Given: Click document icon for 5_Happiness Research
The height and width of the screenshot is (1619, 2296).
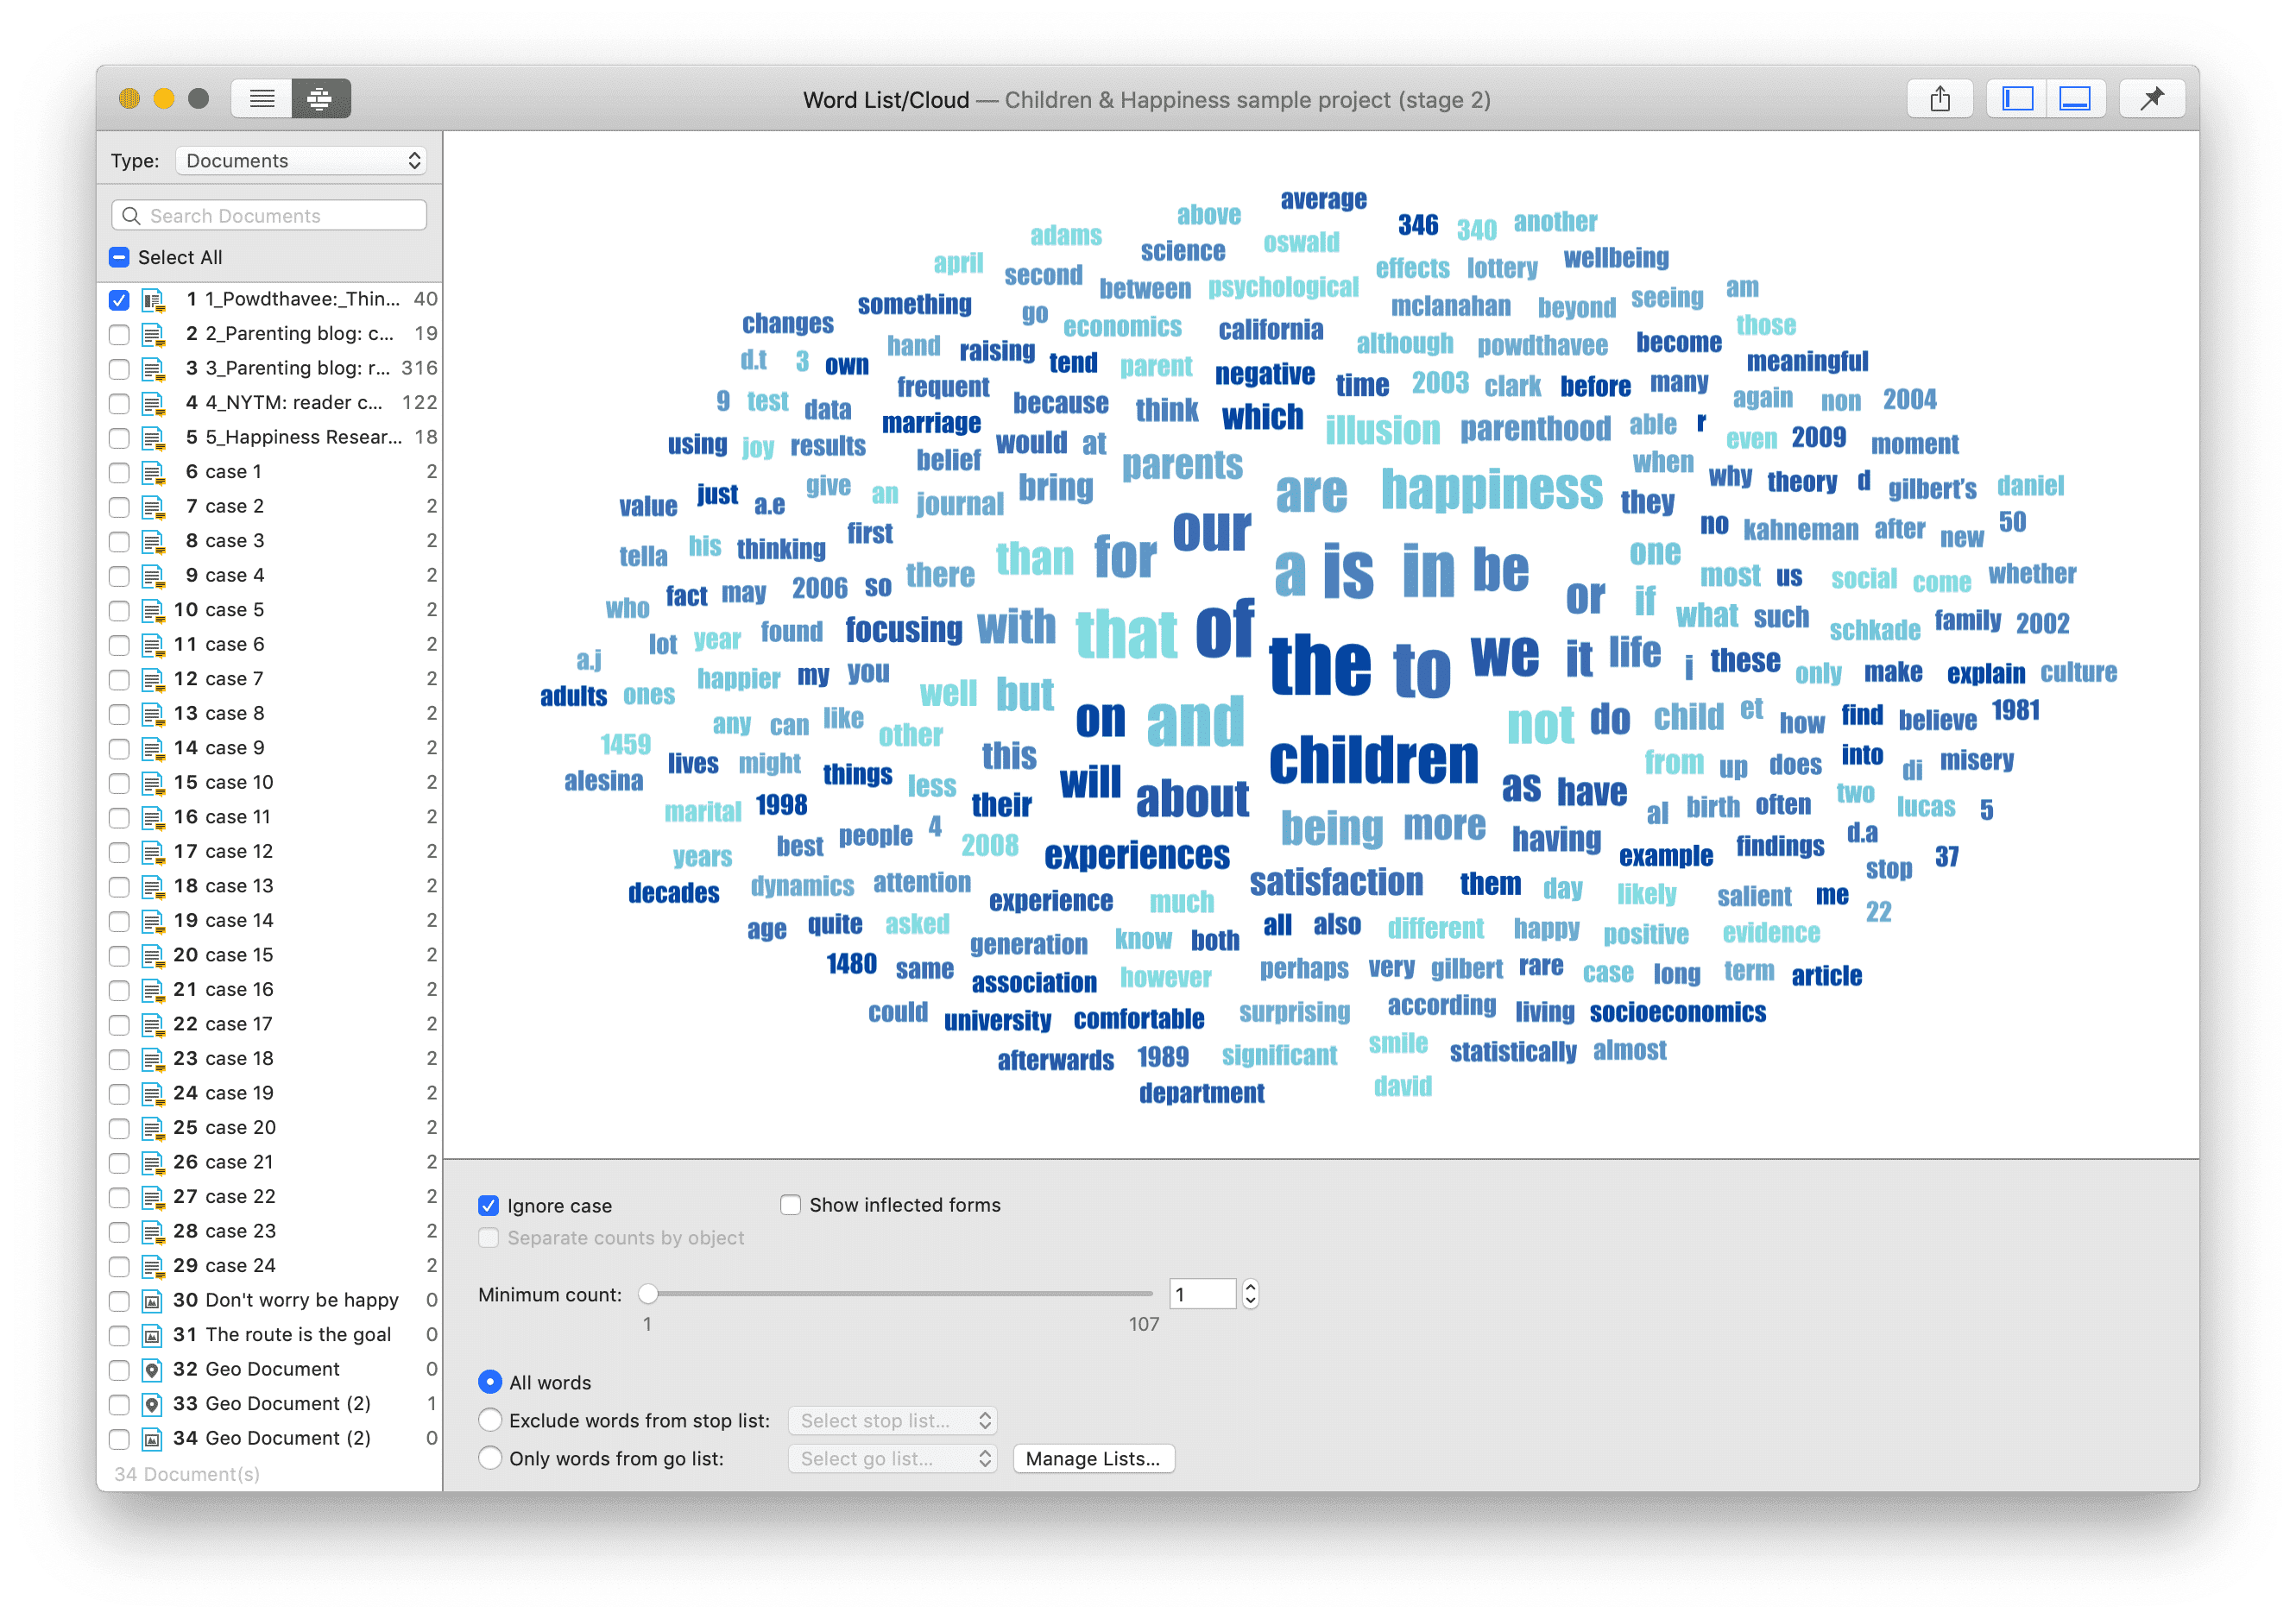Looking at the screenshot, I should click(x=153, y=438).
